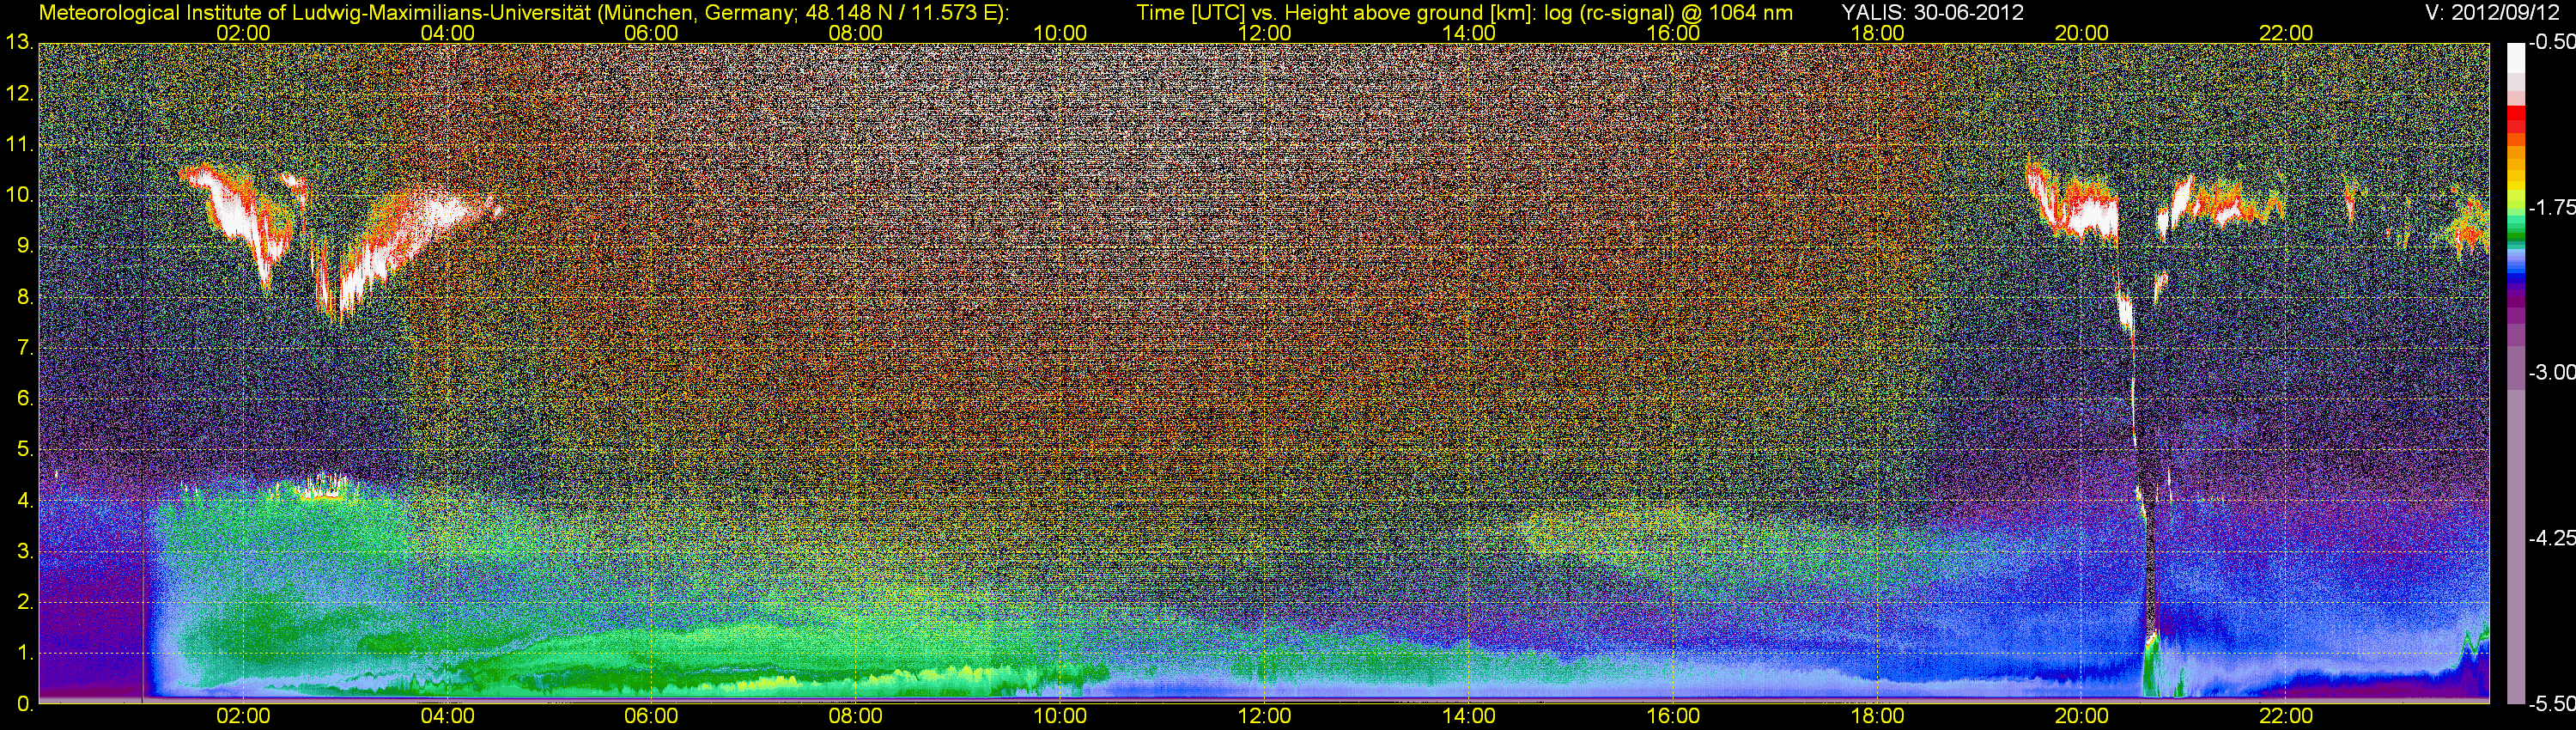The image size is (2576, 730).
Task: Click the 14:00 label on the bottom time axis
Action: 1469,716
